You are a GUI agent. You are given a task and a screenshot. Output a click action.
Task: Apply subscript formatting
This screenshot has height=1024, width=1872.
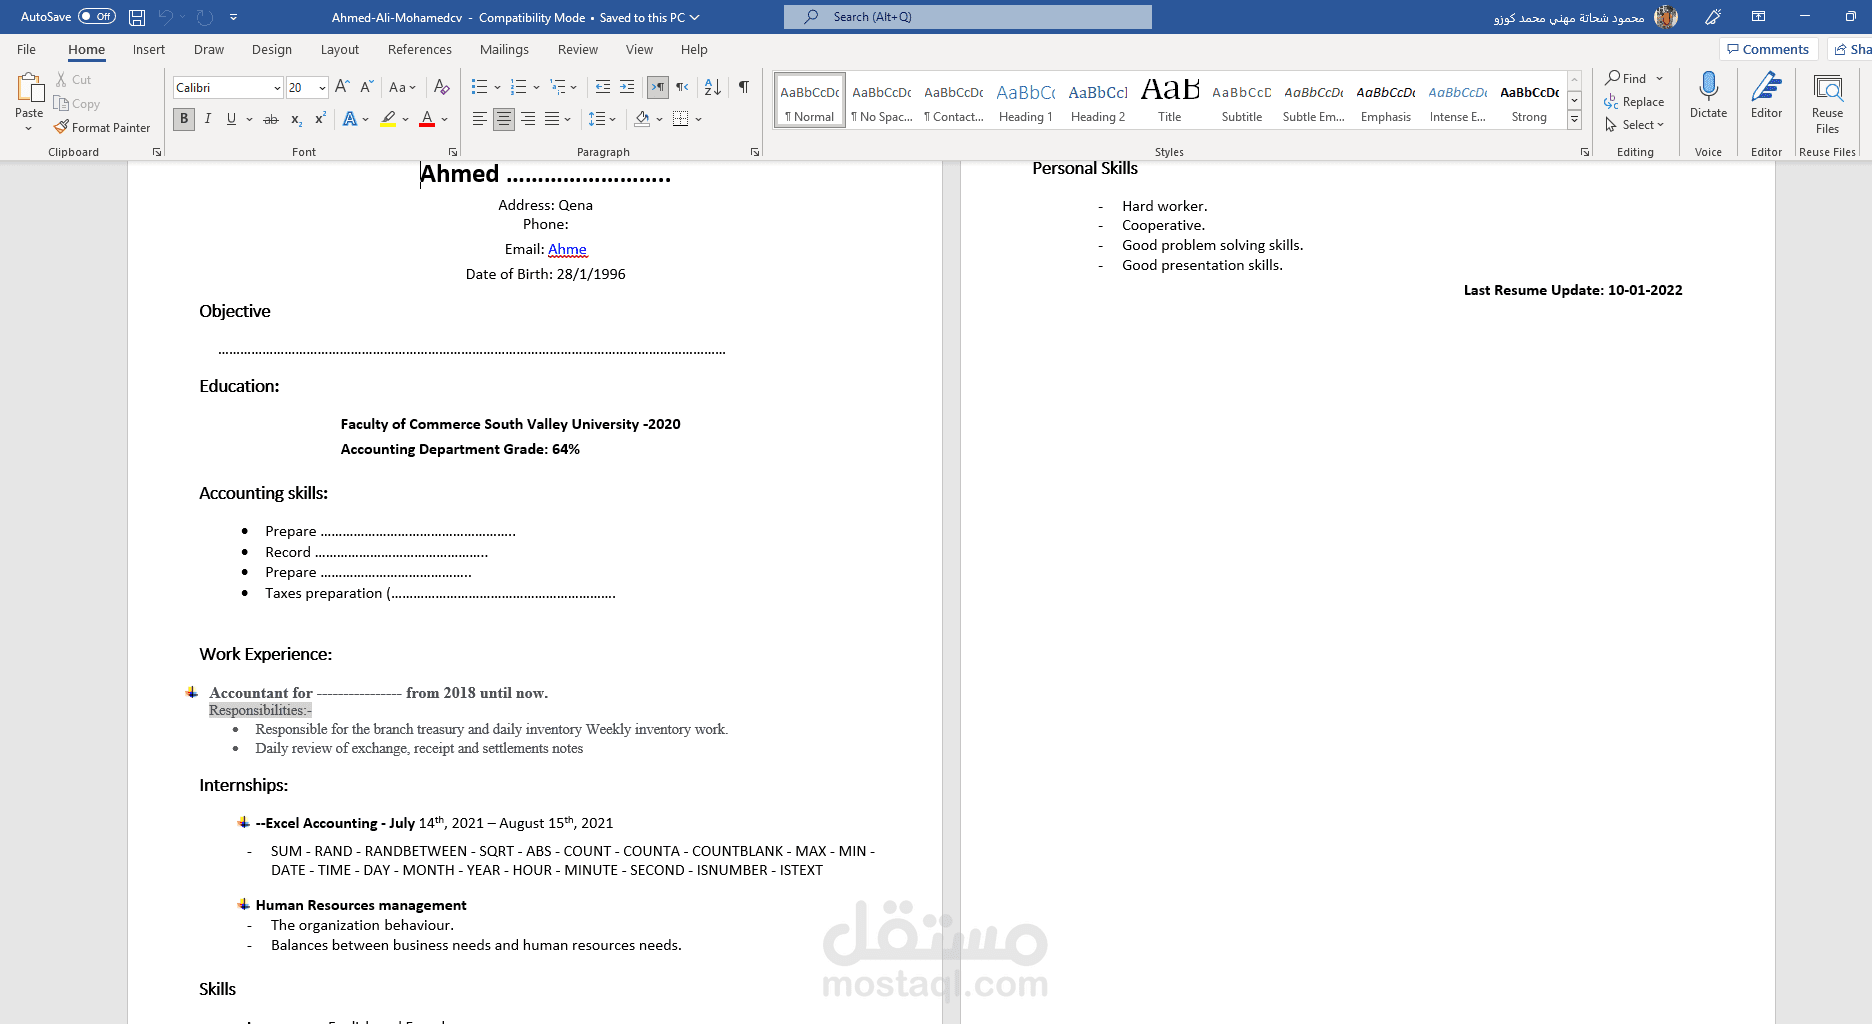(296, 119)
